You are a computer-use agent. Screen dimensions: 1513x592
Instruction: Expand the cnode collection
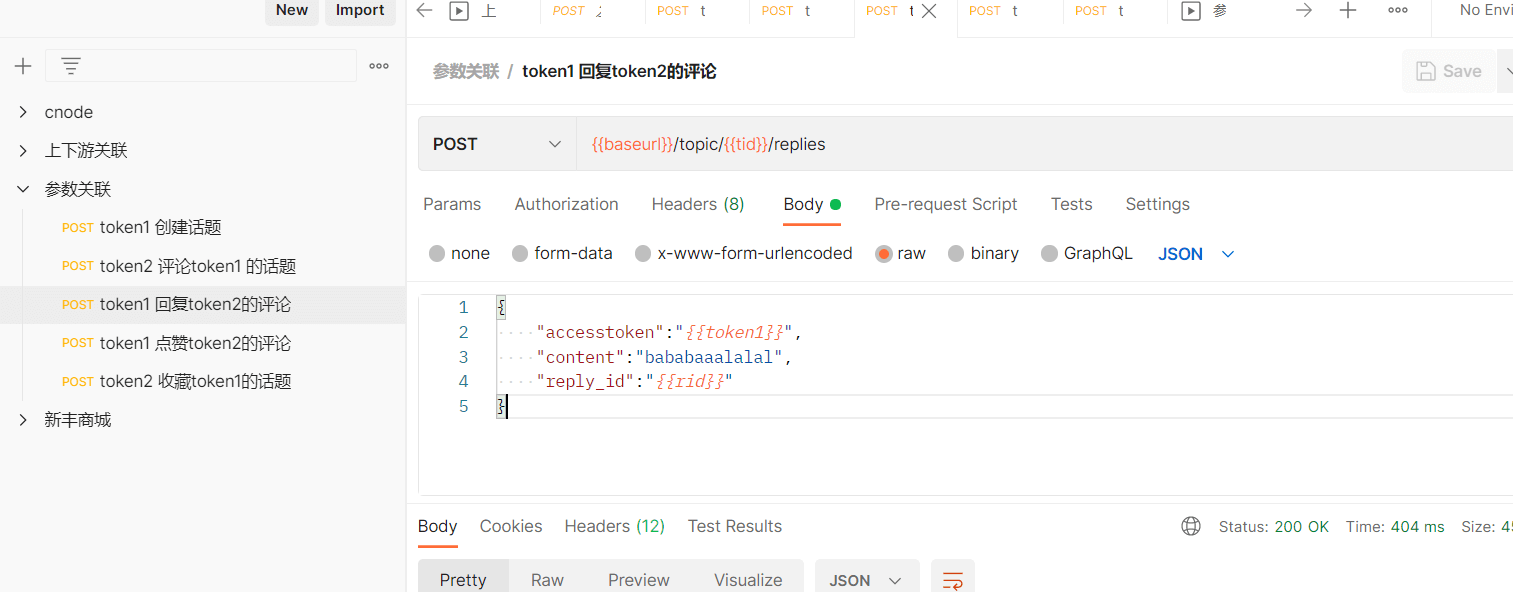coord(23,112)
